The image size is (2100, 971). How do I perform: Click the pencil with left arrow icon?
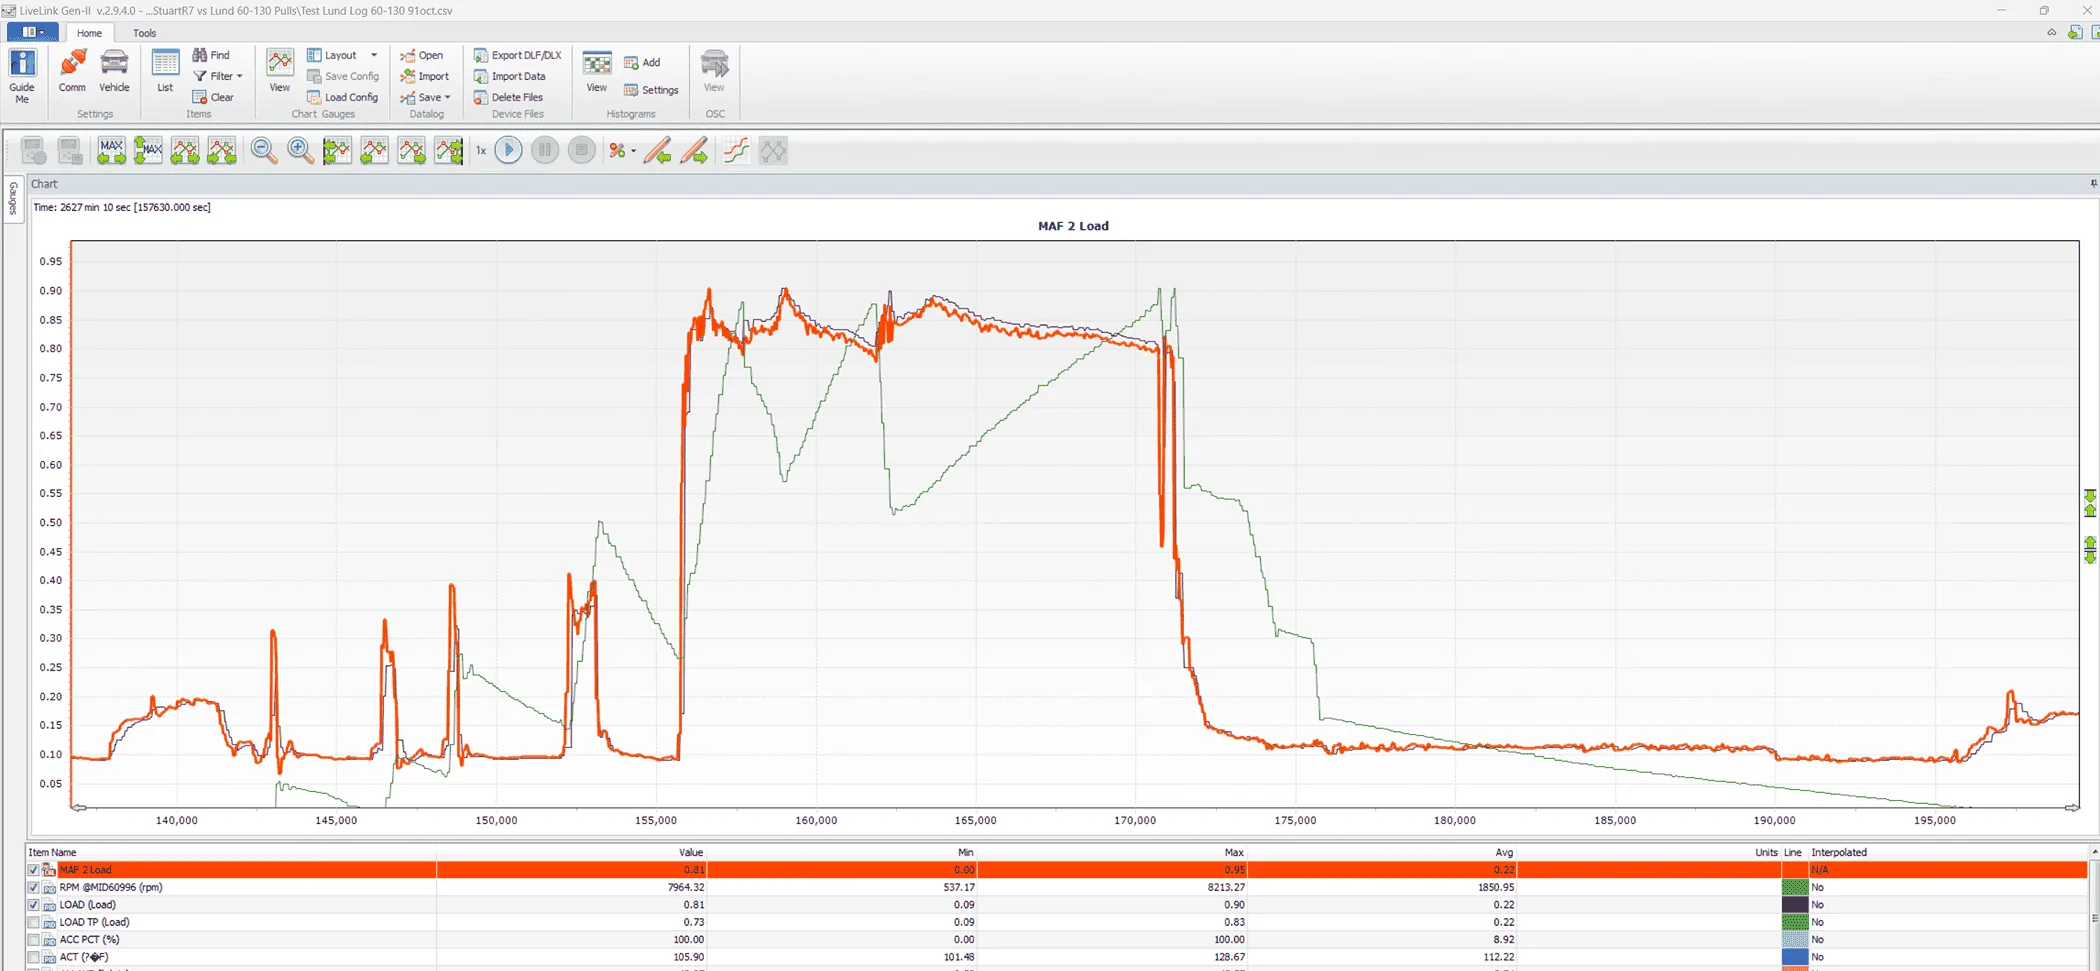point(657,151)
